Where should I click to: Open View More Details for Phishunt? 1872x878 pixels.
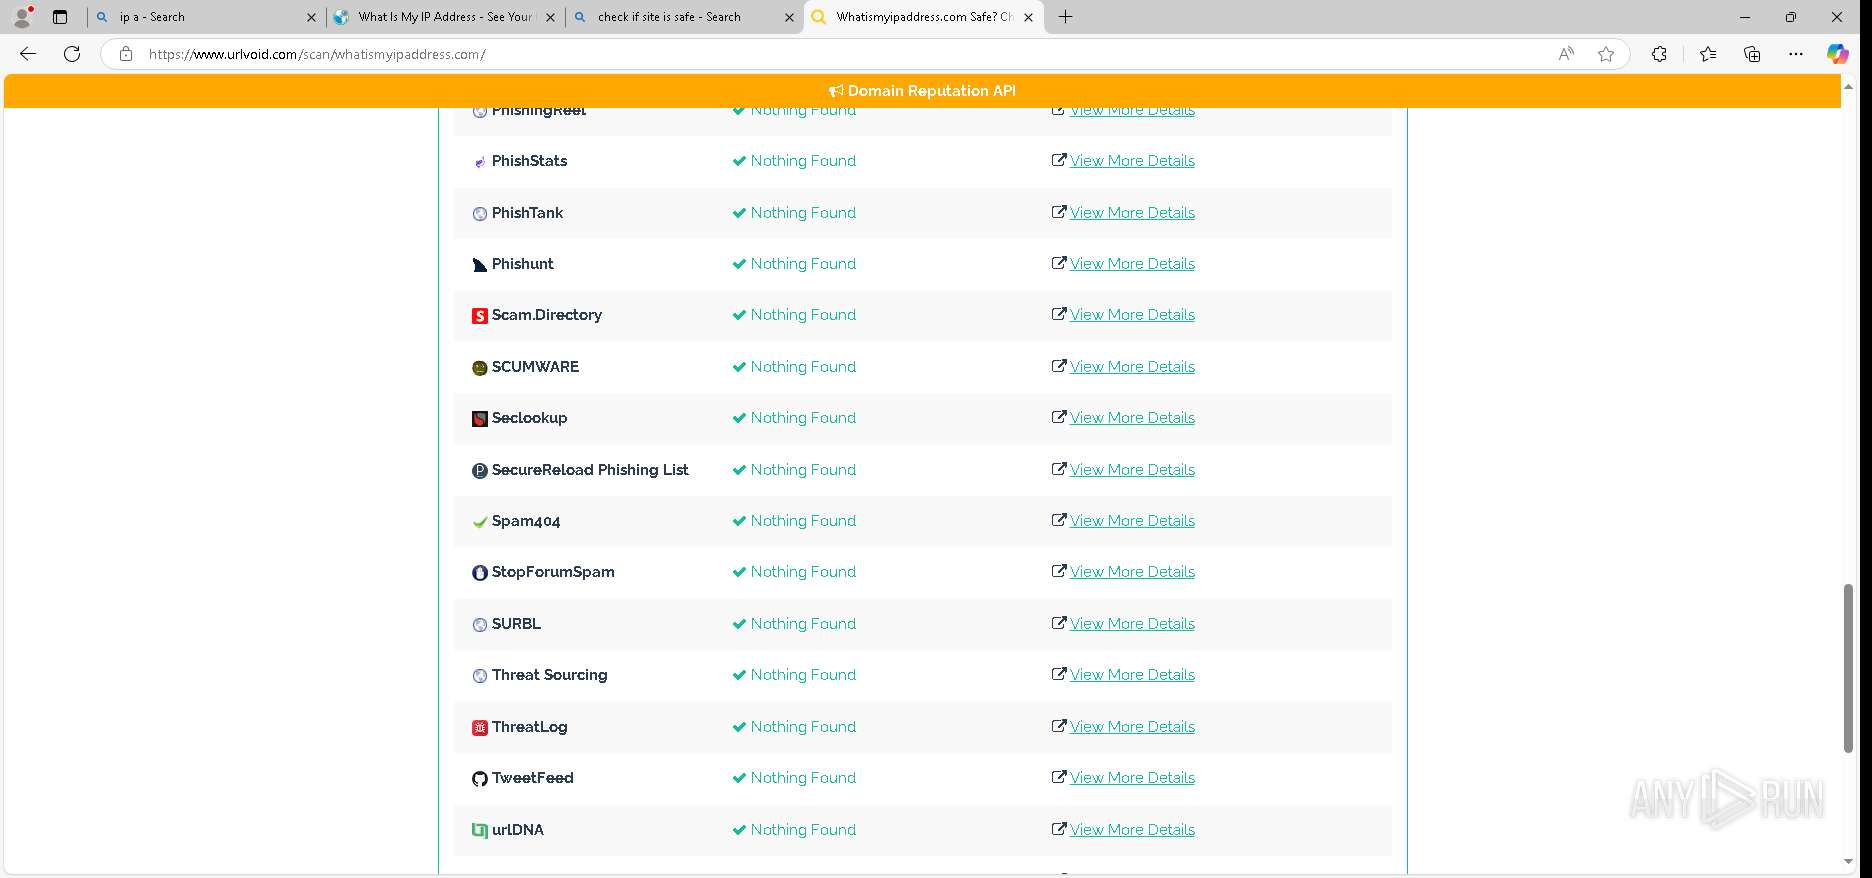point(1132,264)
